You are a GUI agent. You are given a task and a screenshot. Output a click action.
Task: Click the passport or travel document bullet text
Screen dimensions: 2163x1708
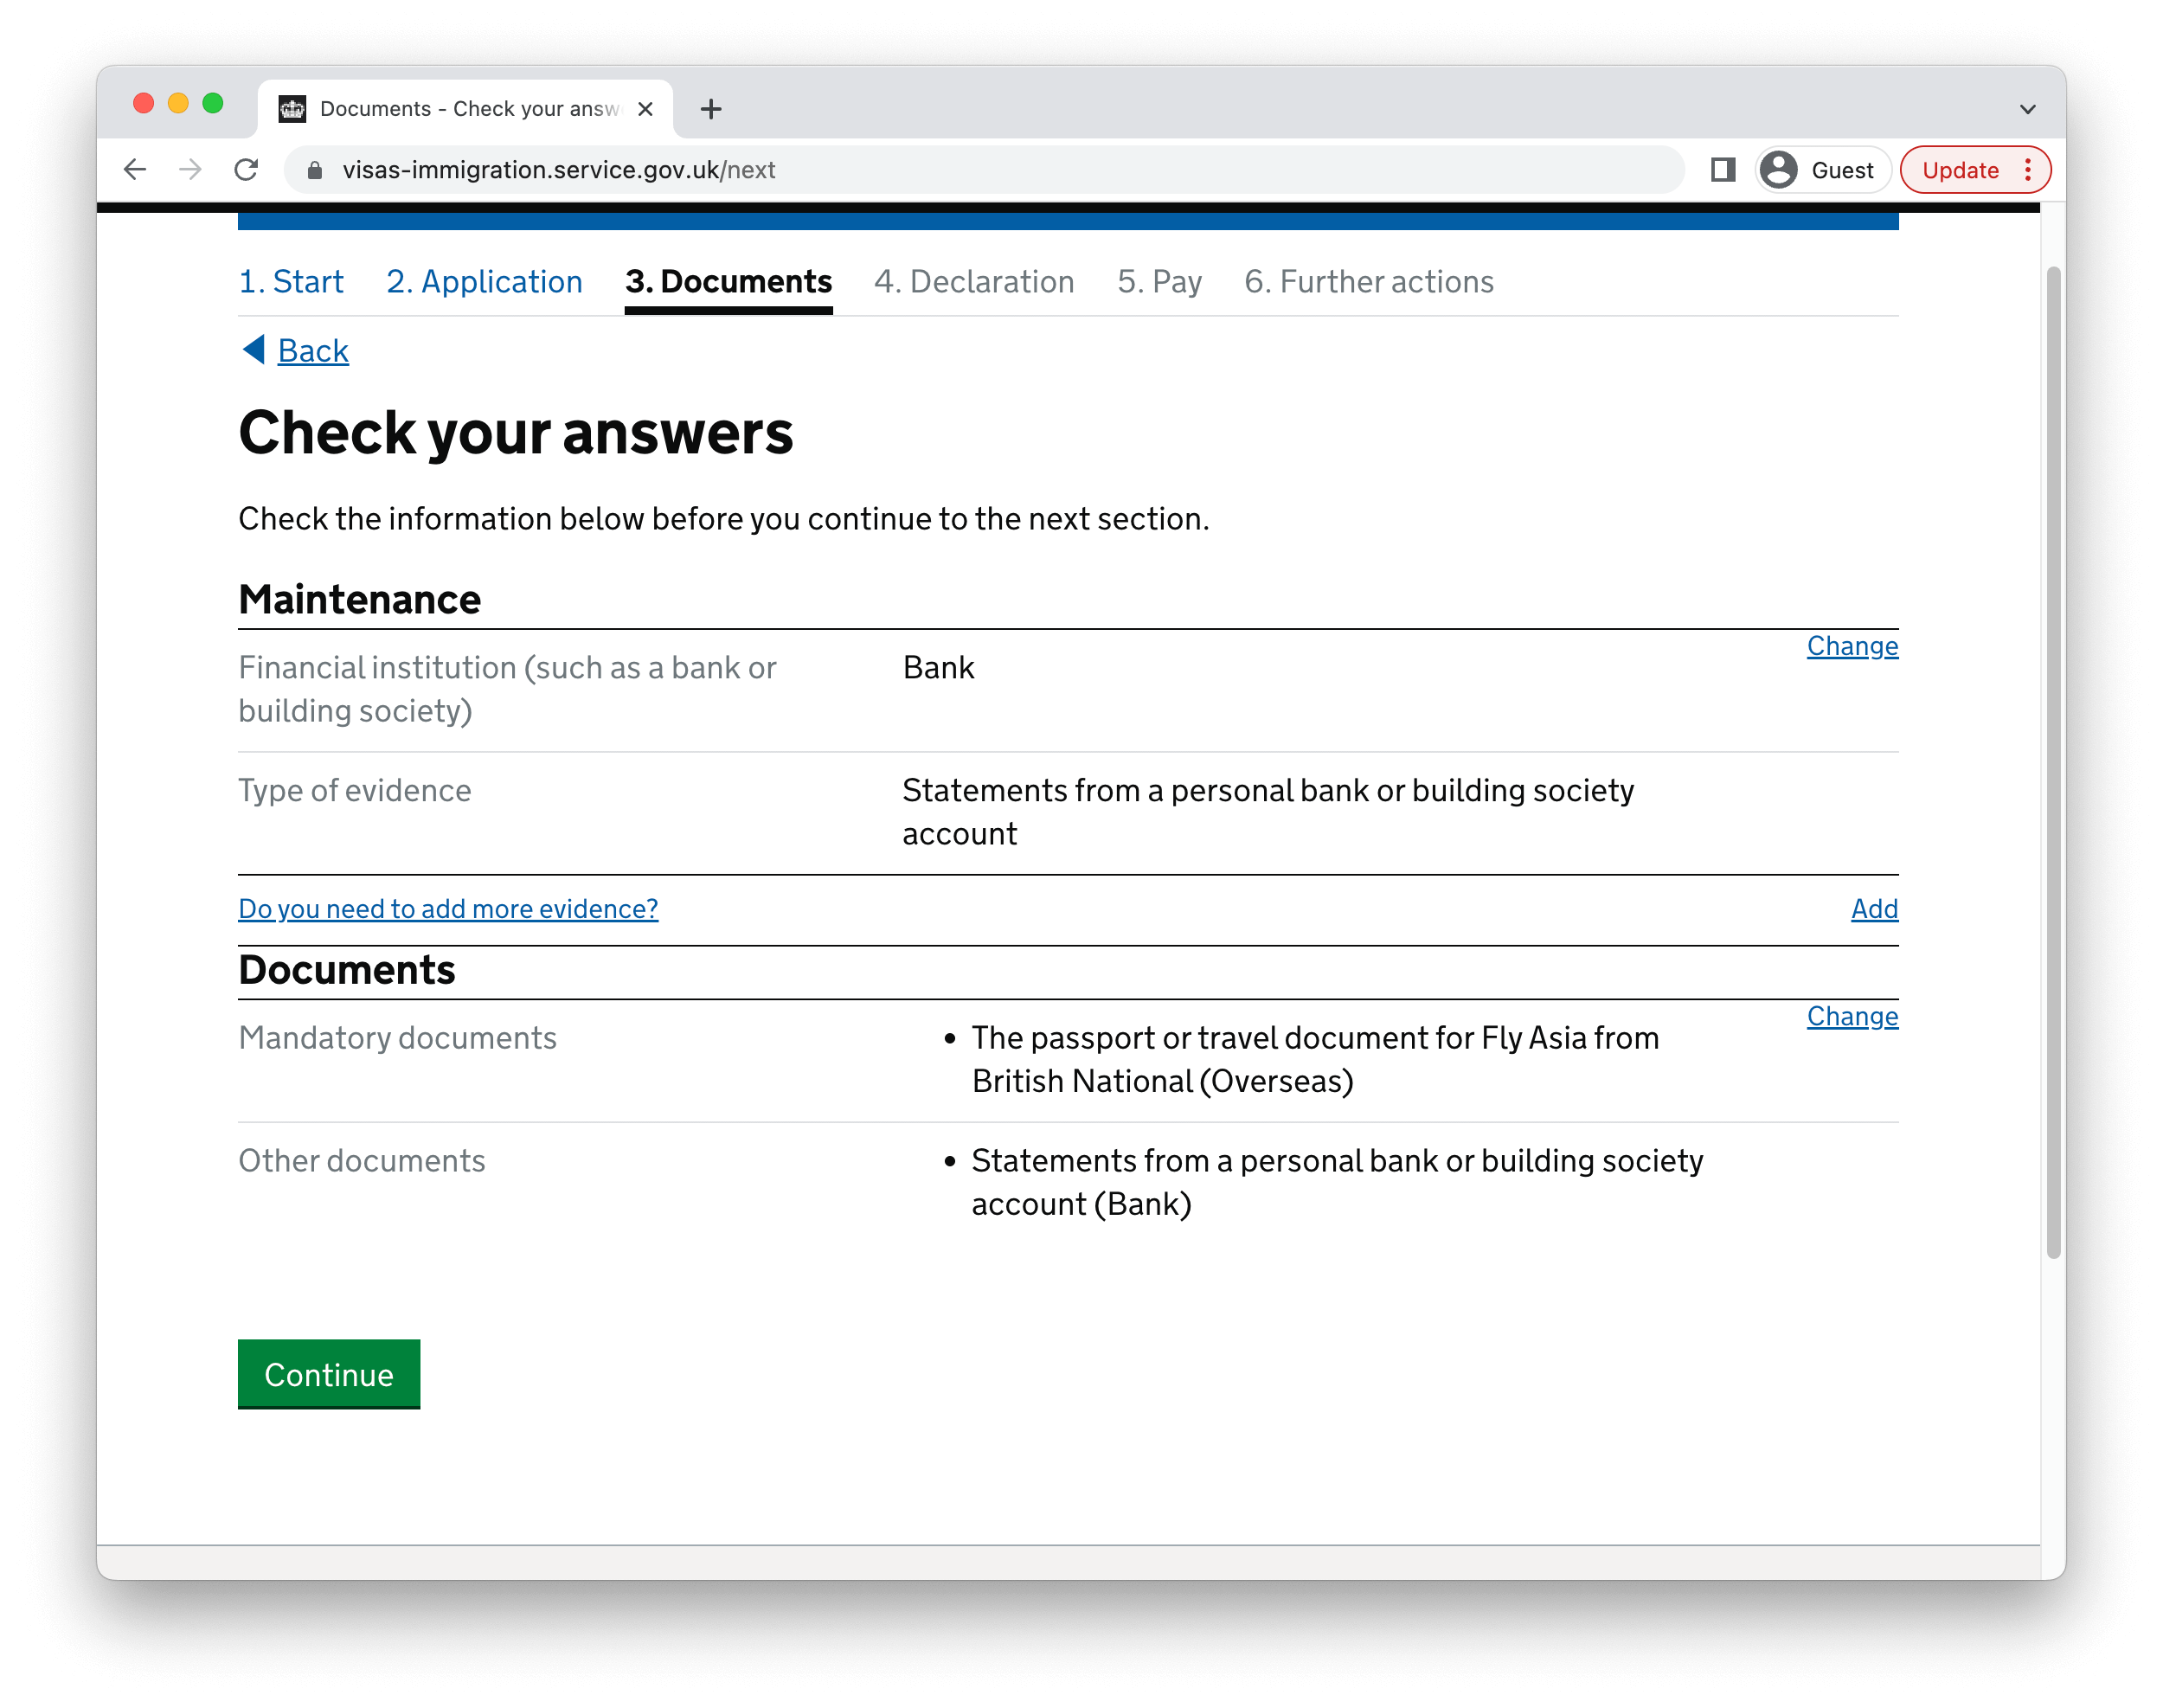(x=1315, y=1060)
